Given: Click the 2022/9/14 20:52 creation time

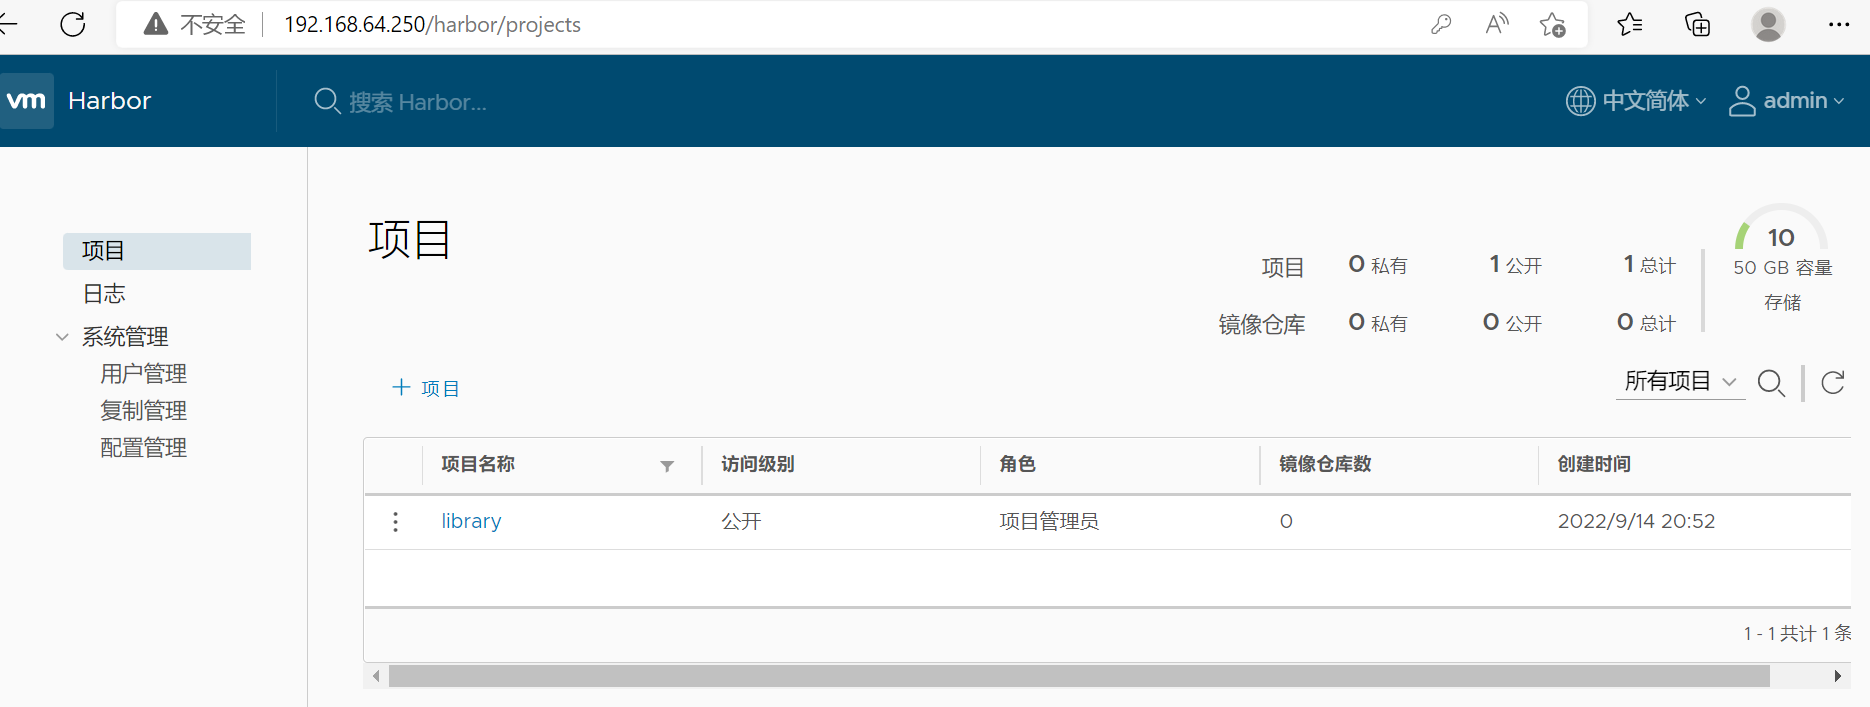Looking at the screenshot, I should point(1636,521).
